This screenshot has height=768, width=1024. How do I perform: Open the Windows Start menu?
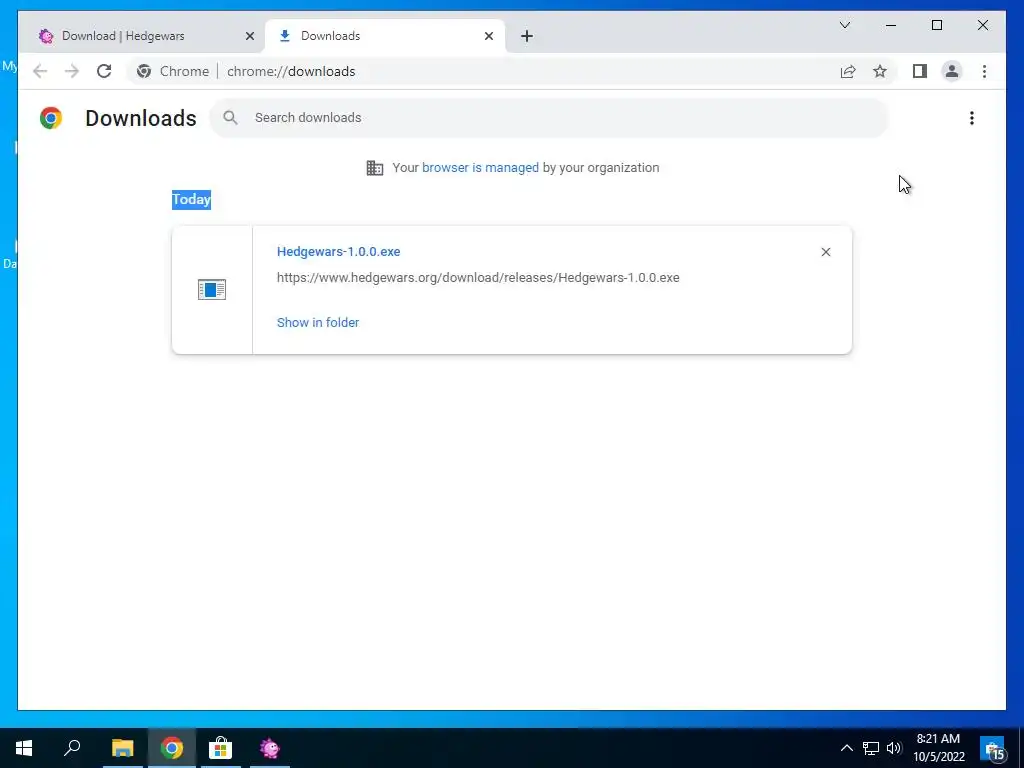[24, 748]
